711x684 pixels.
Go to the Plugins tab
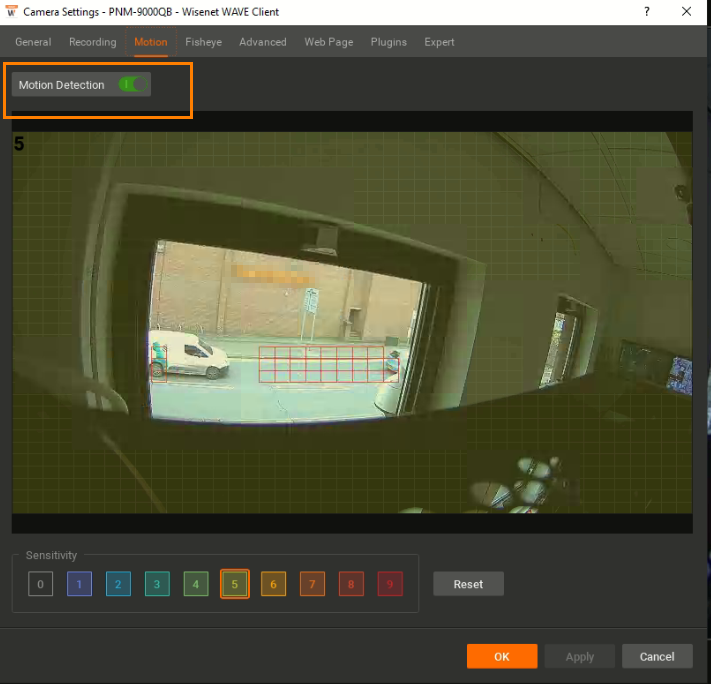[x=389, y=42]
